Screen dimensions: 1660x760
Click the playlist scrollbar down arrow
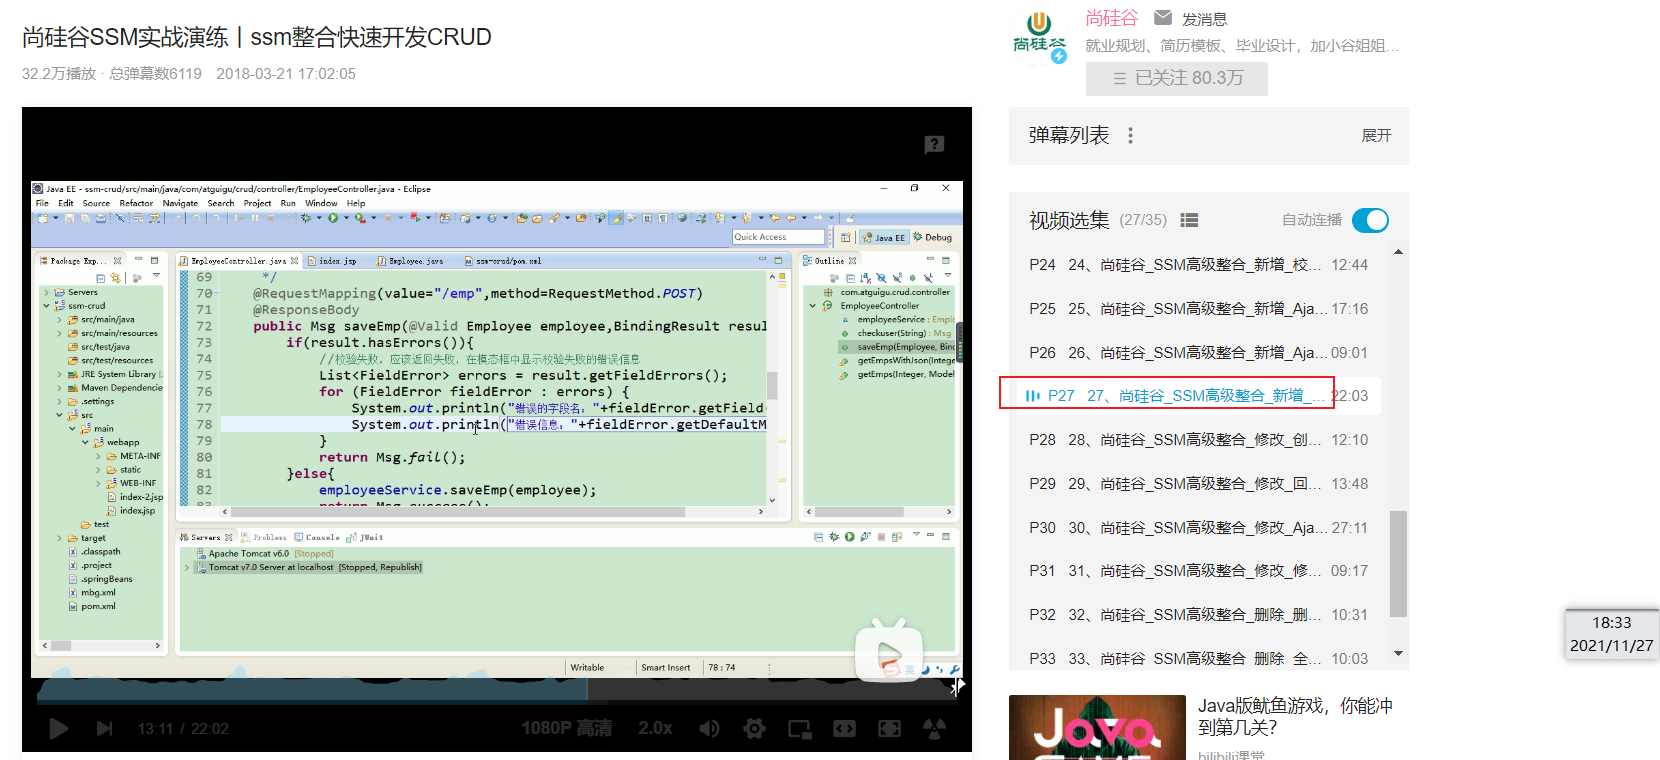[1398, 654]
